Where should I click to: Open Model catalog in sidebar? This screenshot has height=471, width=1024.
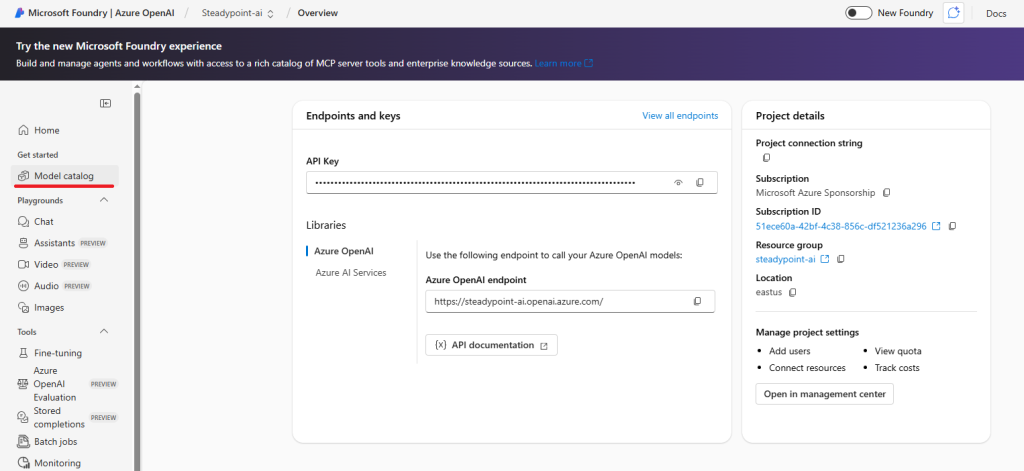64,176
